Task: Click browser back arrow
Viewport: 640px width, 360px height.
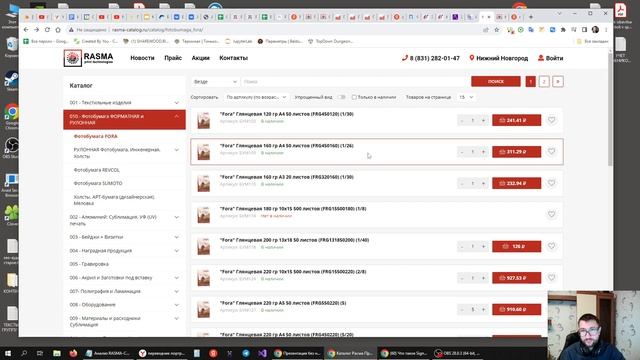Action: pyautogui.click(x=26, y=30)
